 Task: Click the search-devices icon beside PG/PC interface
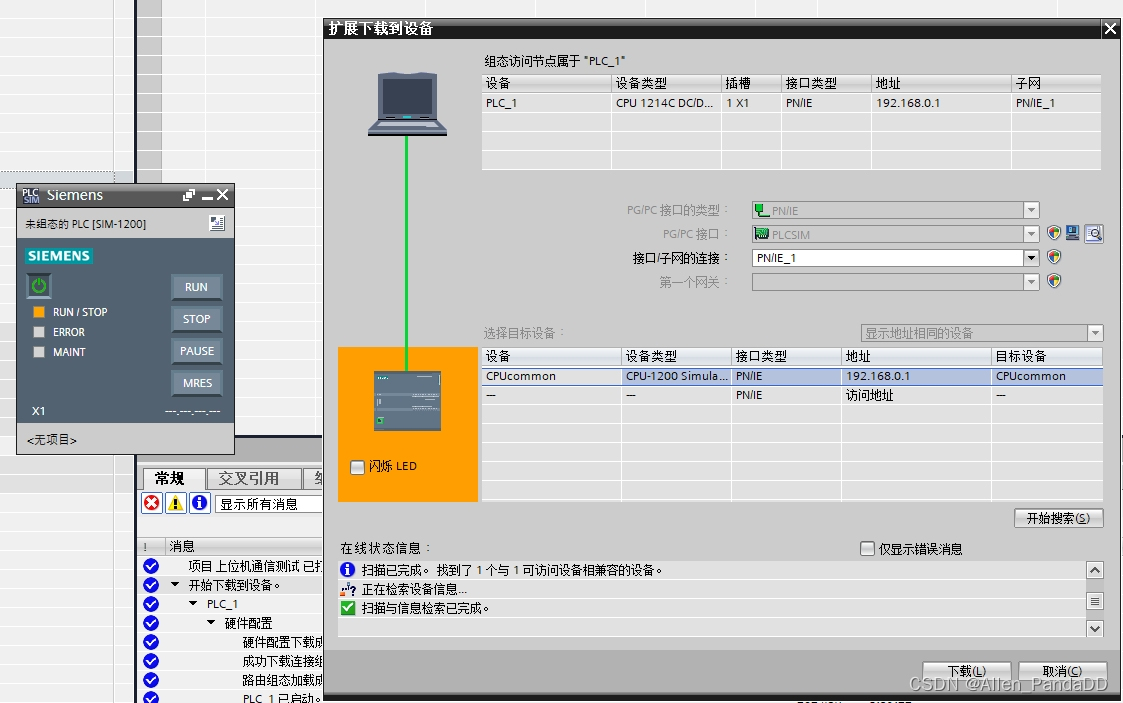[x=1094, y=233]
